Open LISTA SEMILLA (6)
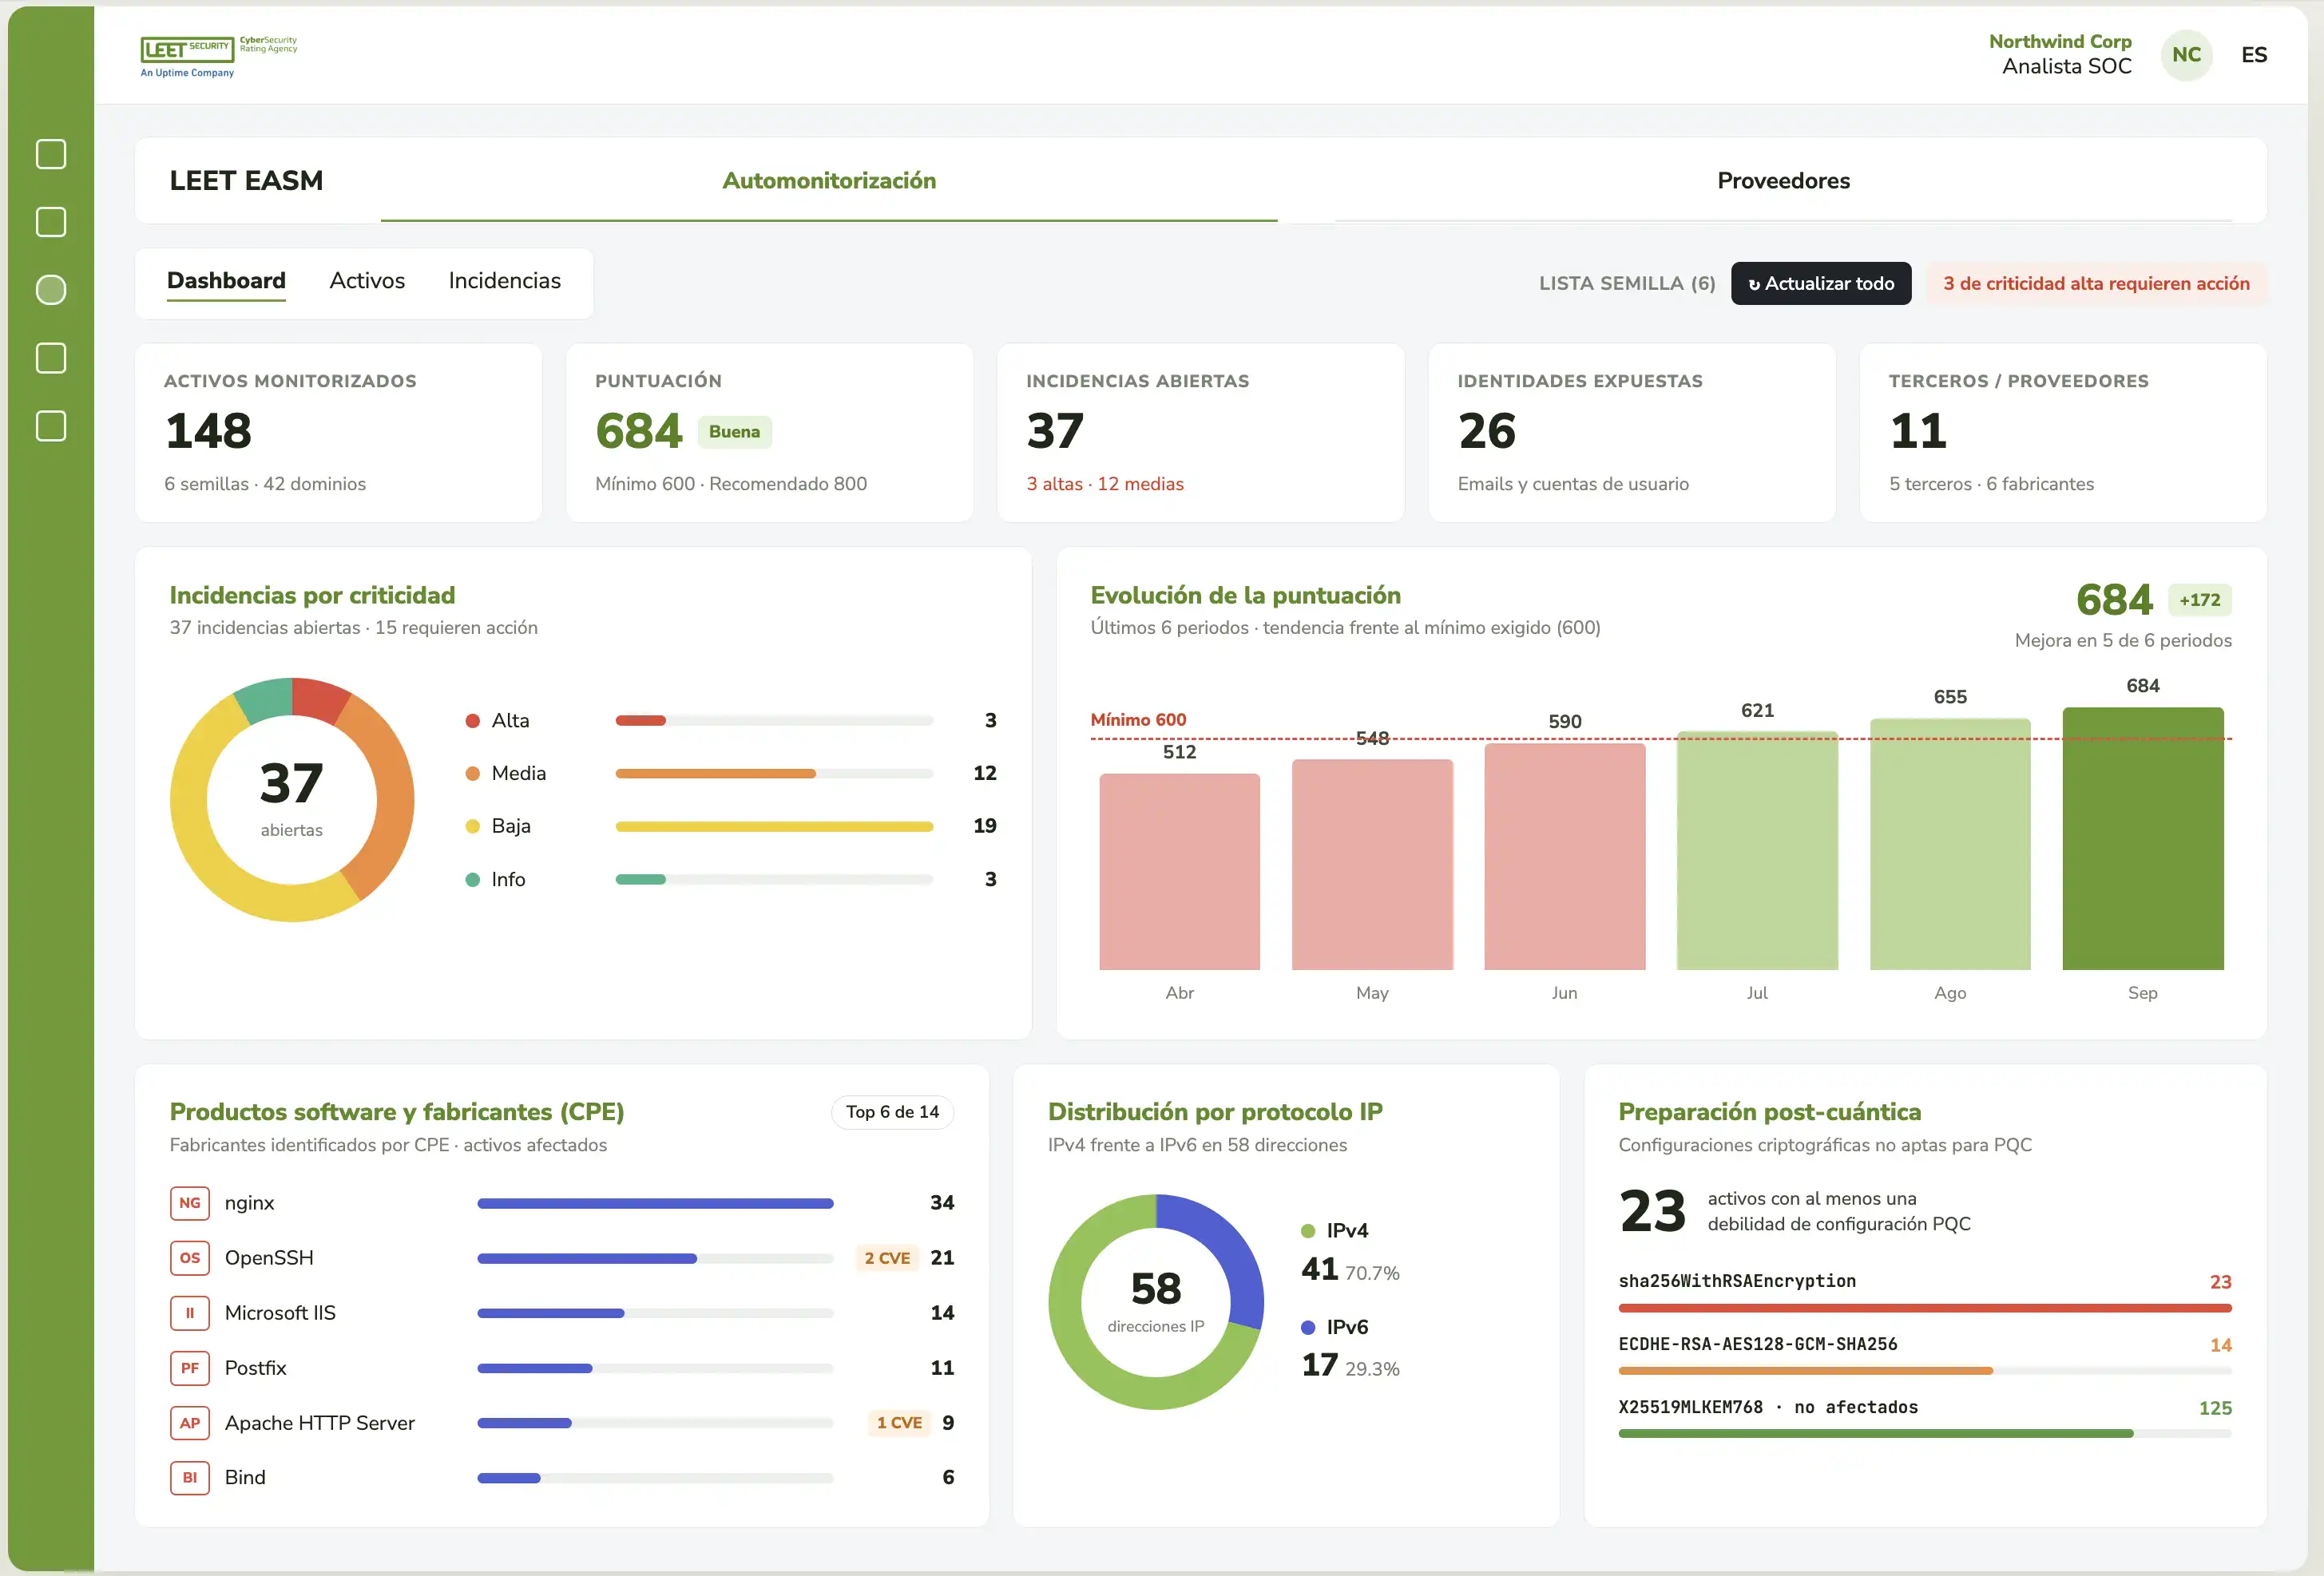2324x1576 pixels. click(x=1627, y=284)
